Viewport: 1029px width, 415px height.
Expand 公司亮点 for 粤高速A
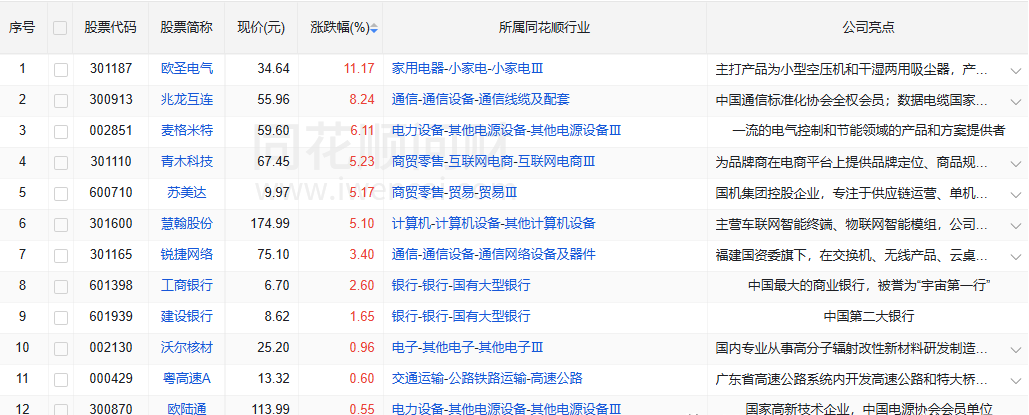pos(1017,380)
